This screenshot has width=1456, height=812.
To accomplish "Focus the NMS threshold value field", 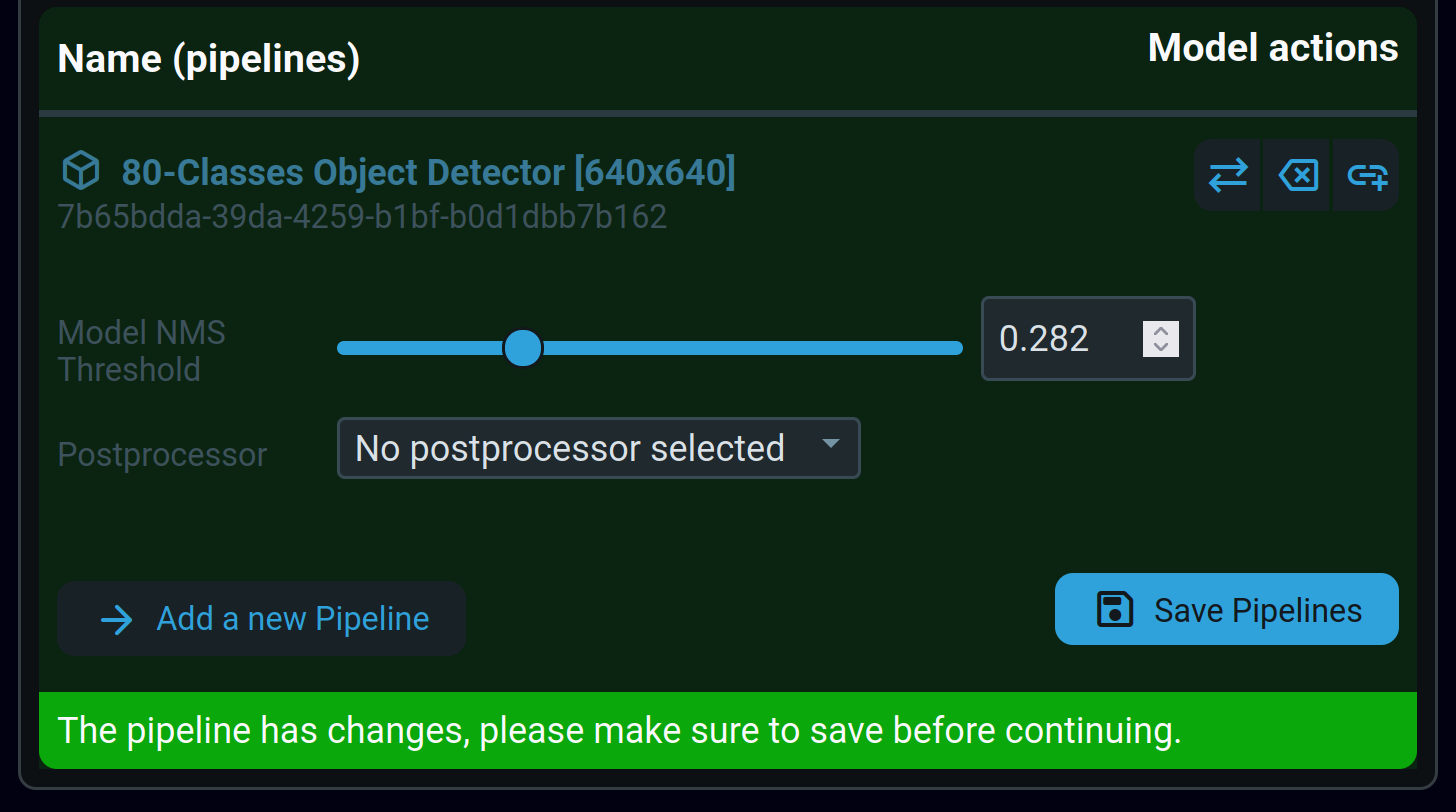I will click(x=1060, y=339).
